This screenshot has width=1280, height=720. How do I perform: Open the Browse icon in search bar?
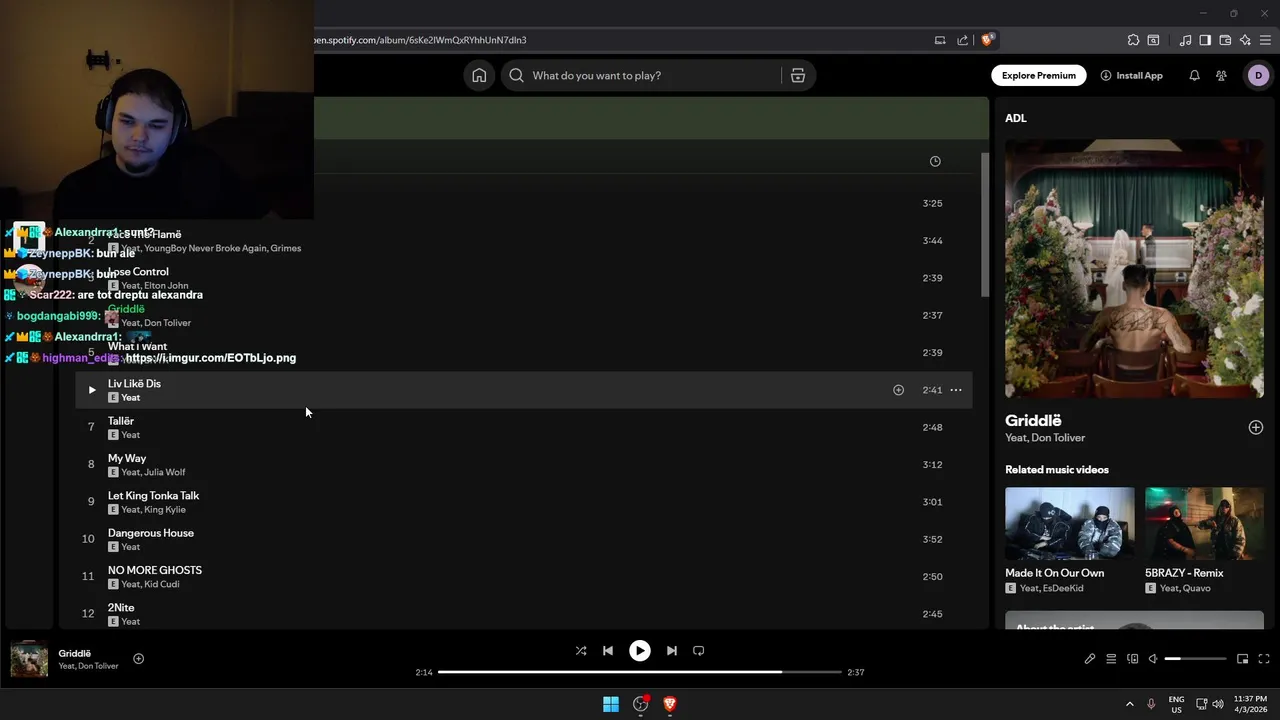[x=798, y=76]
